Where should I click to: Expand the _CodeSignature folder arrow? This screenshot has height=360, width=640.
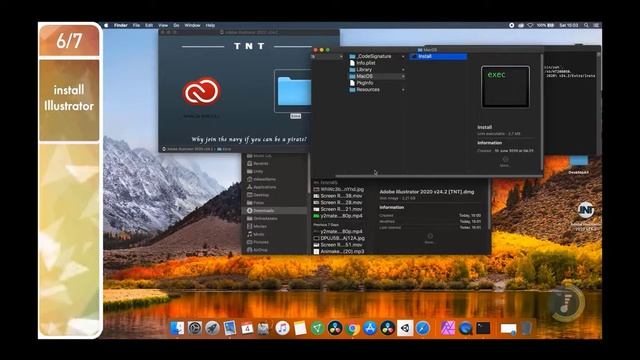pyautogui.click(x=403, y=56)
